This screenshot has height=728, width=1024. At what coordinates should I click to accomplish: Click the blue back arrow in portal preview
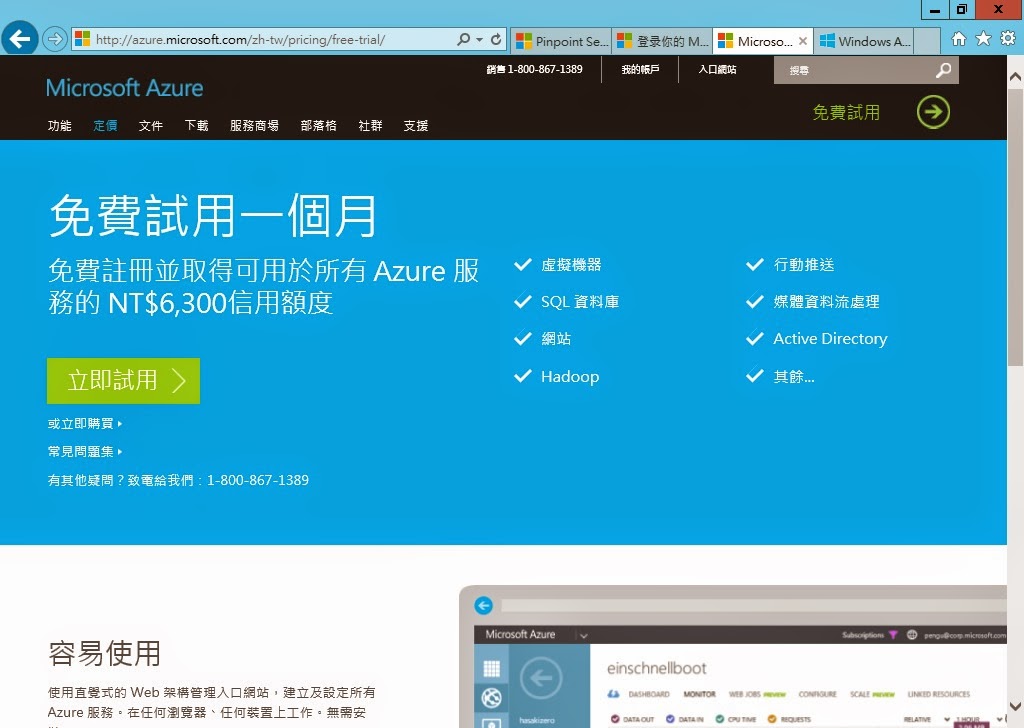[484, 605]
